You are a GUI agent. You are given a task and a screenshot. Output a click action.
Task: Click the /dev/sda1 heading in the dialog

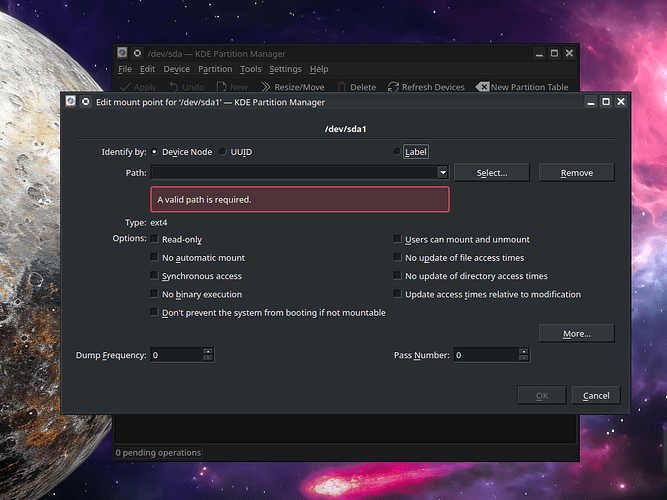click(345, 129)
